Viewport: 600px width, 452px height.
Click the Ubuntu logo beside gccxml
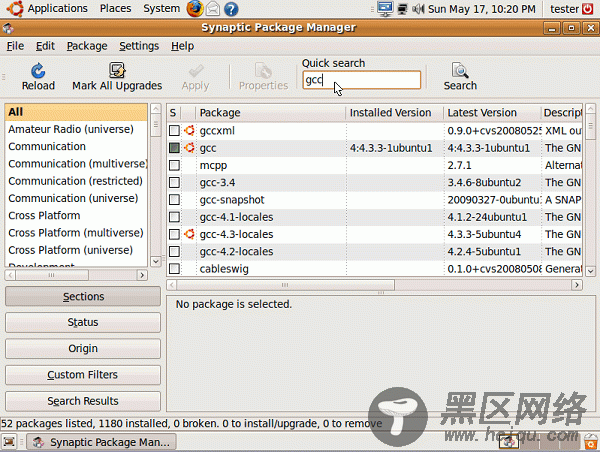pos(189,131)
